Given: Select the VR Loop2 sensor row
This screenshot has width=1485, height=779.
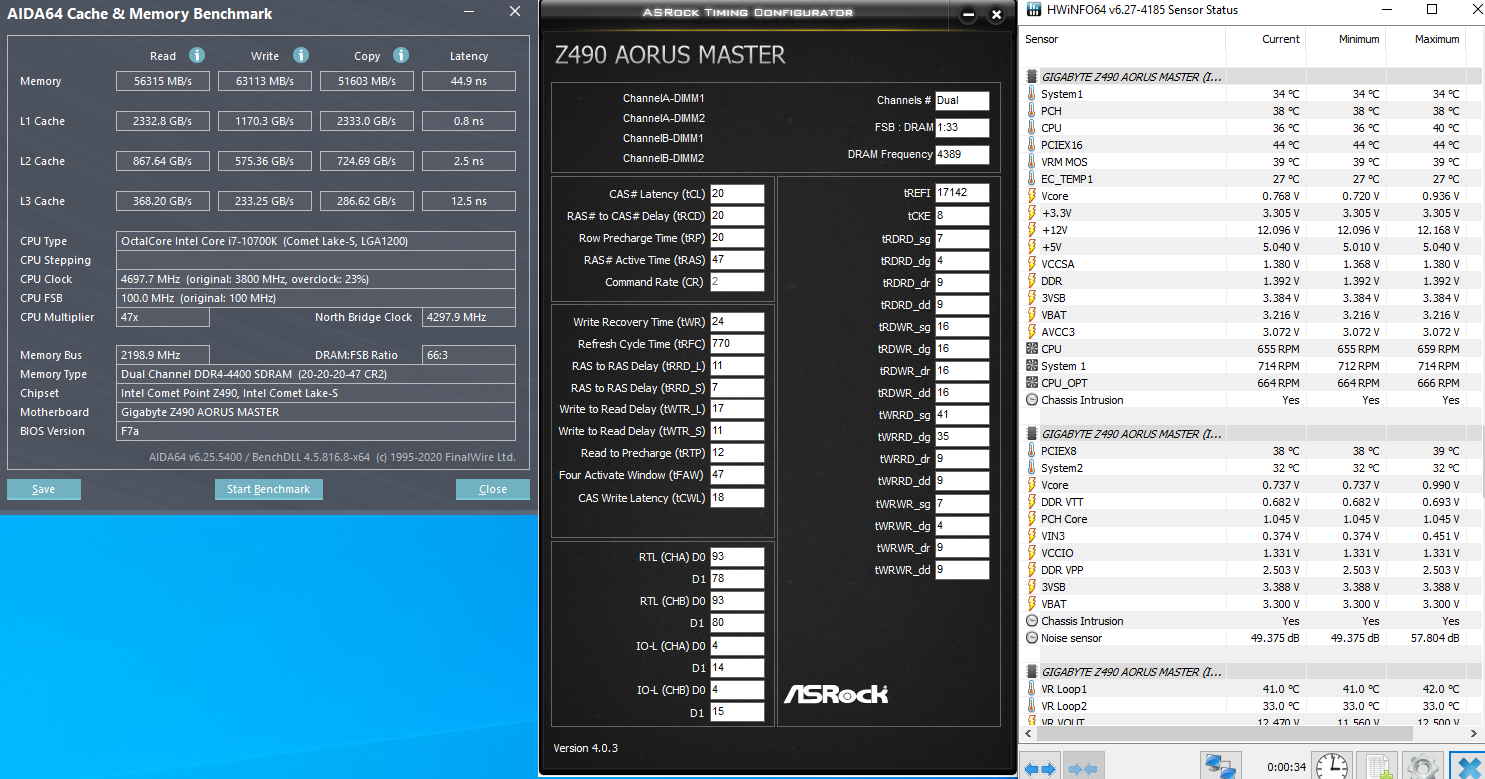Looking at the screenshot, I should 1251,706.
